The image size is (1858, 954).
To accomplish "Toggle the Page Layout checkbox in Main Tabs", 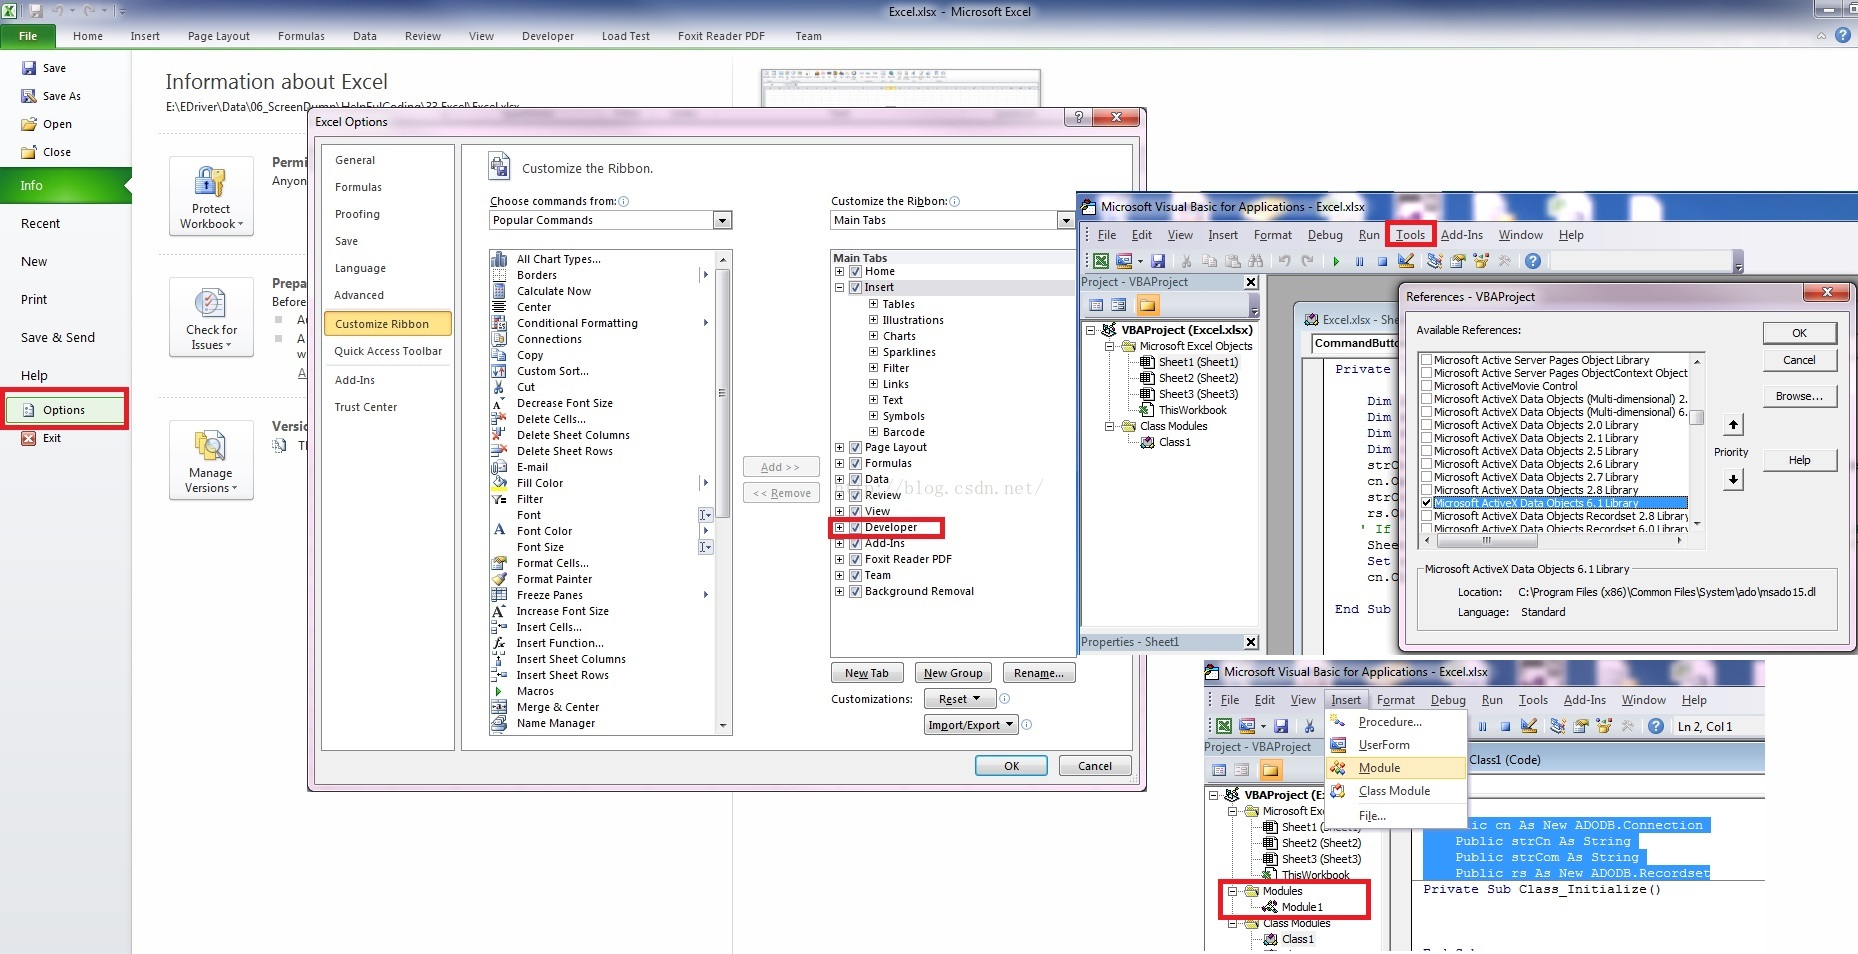I will click(856, 447).
